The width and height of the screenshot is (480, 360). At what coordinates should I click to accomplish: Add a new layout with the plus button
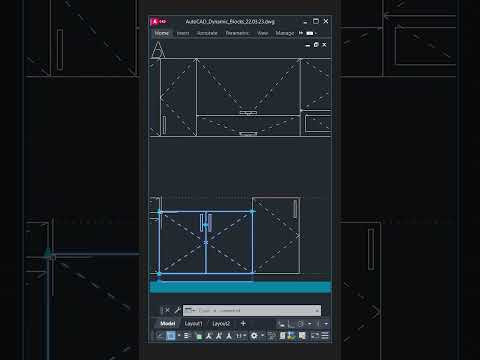[x=243, y=323]
